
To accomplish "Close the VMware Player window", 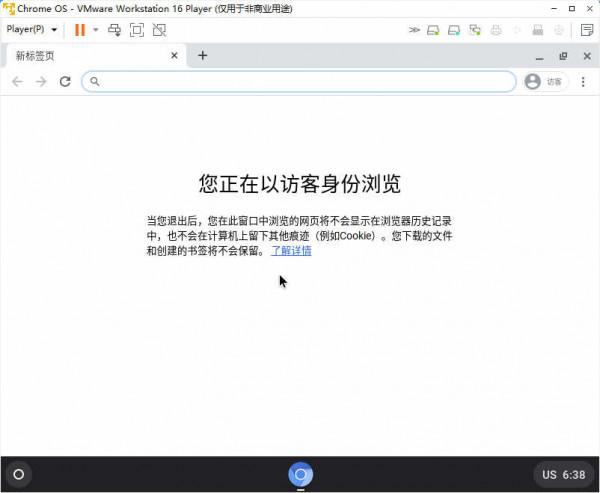I will (590, 8).
